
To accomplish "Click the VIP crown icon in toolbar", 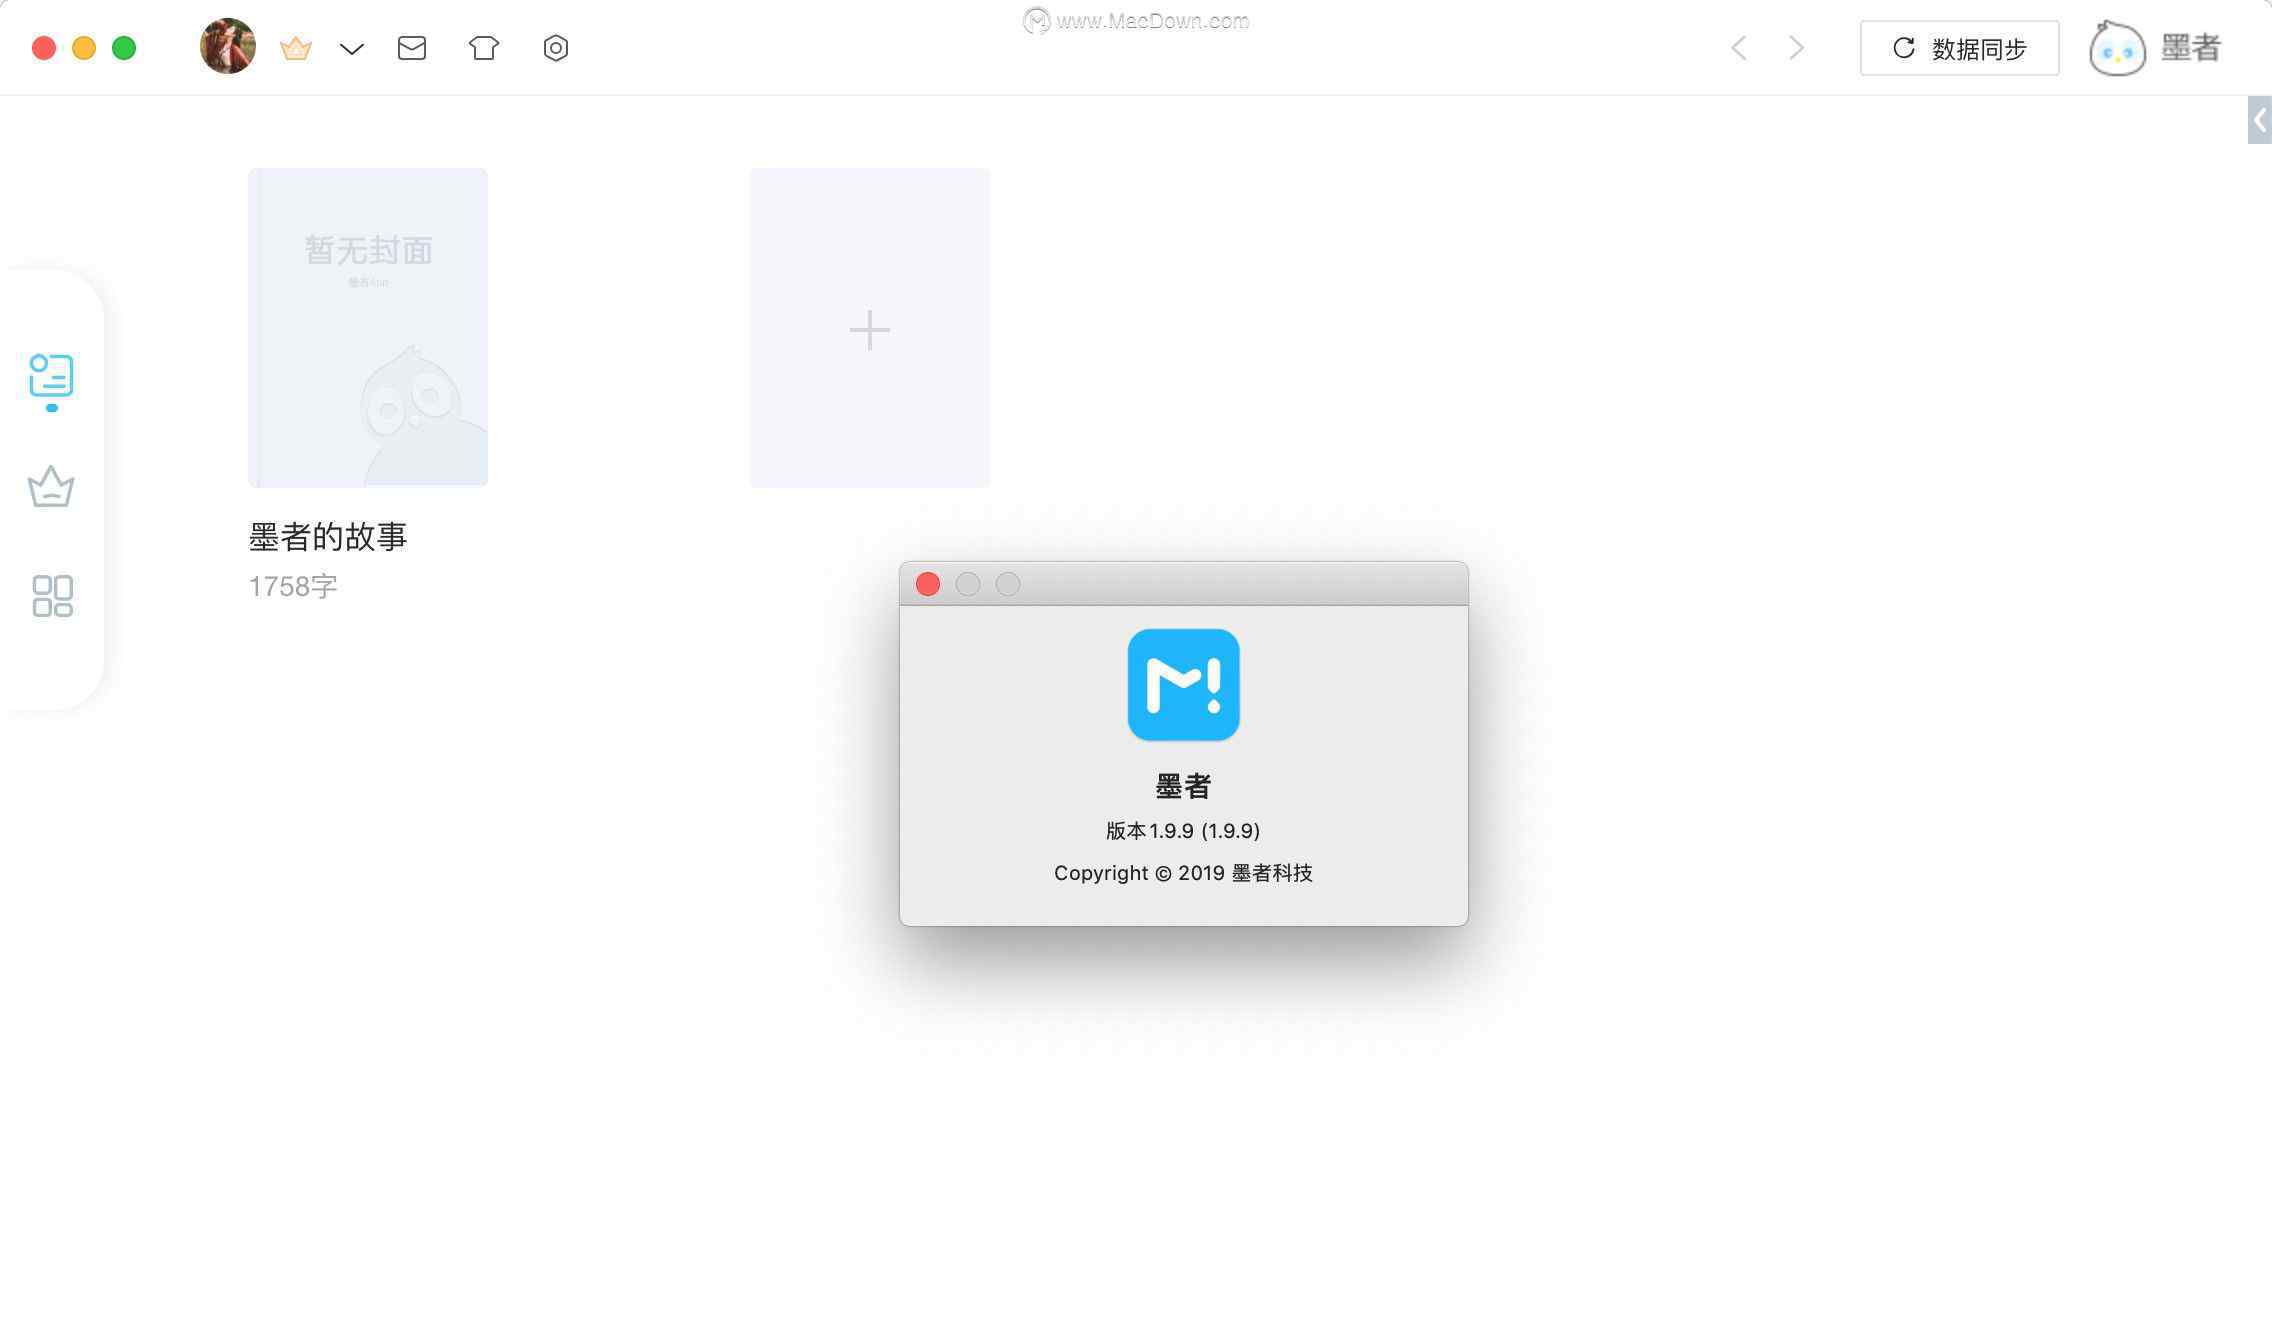I will pyautogui.click(x=296, y=48).
